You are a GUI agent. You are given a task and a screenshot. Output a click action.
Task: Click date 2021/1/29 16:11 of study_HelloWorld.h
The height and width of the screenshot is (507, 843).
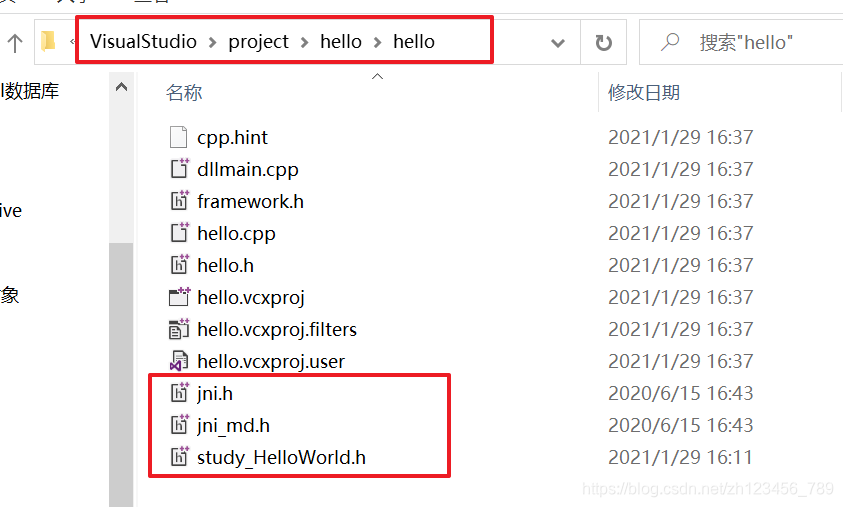(681, 458)
